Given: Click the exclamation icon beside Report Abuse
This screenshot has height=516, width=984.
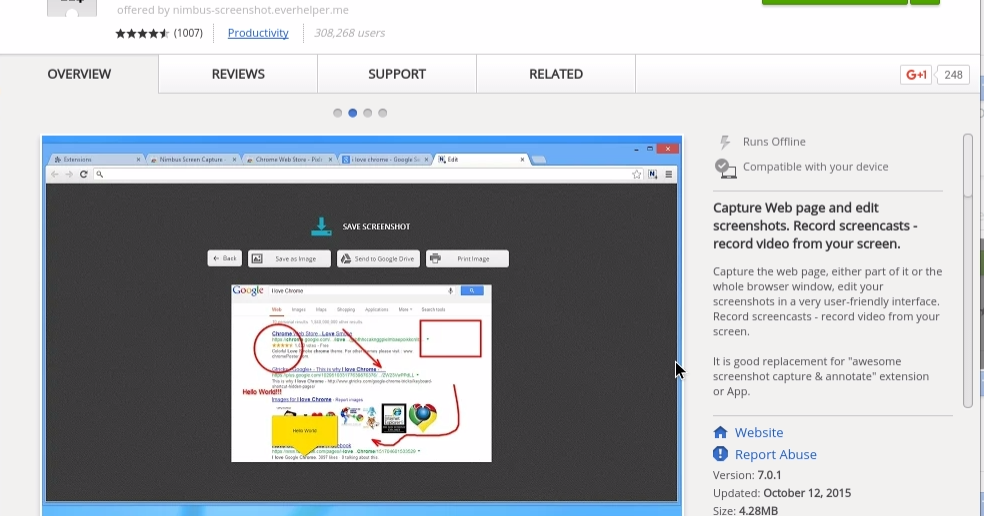Looking at the screenshot, I should (x=720, y=454).
